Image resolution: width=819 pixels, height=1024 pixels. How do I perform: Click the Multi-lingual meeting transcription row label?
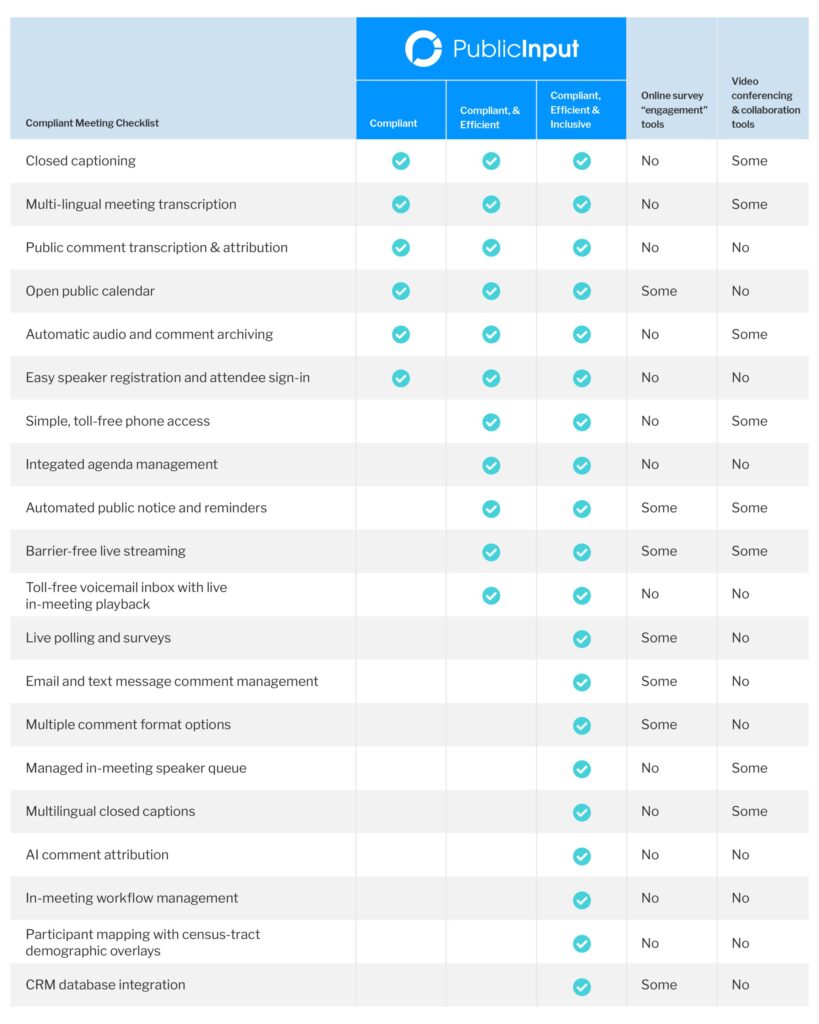pyautogui.click(x=131, y=204)
